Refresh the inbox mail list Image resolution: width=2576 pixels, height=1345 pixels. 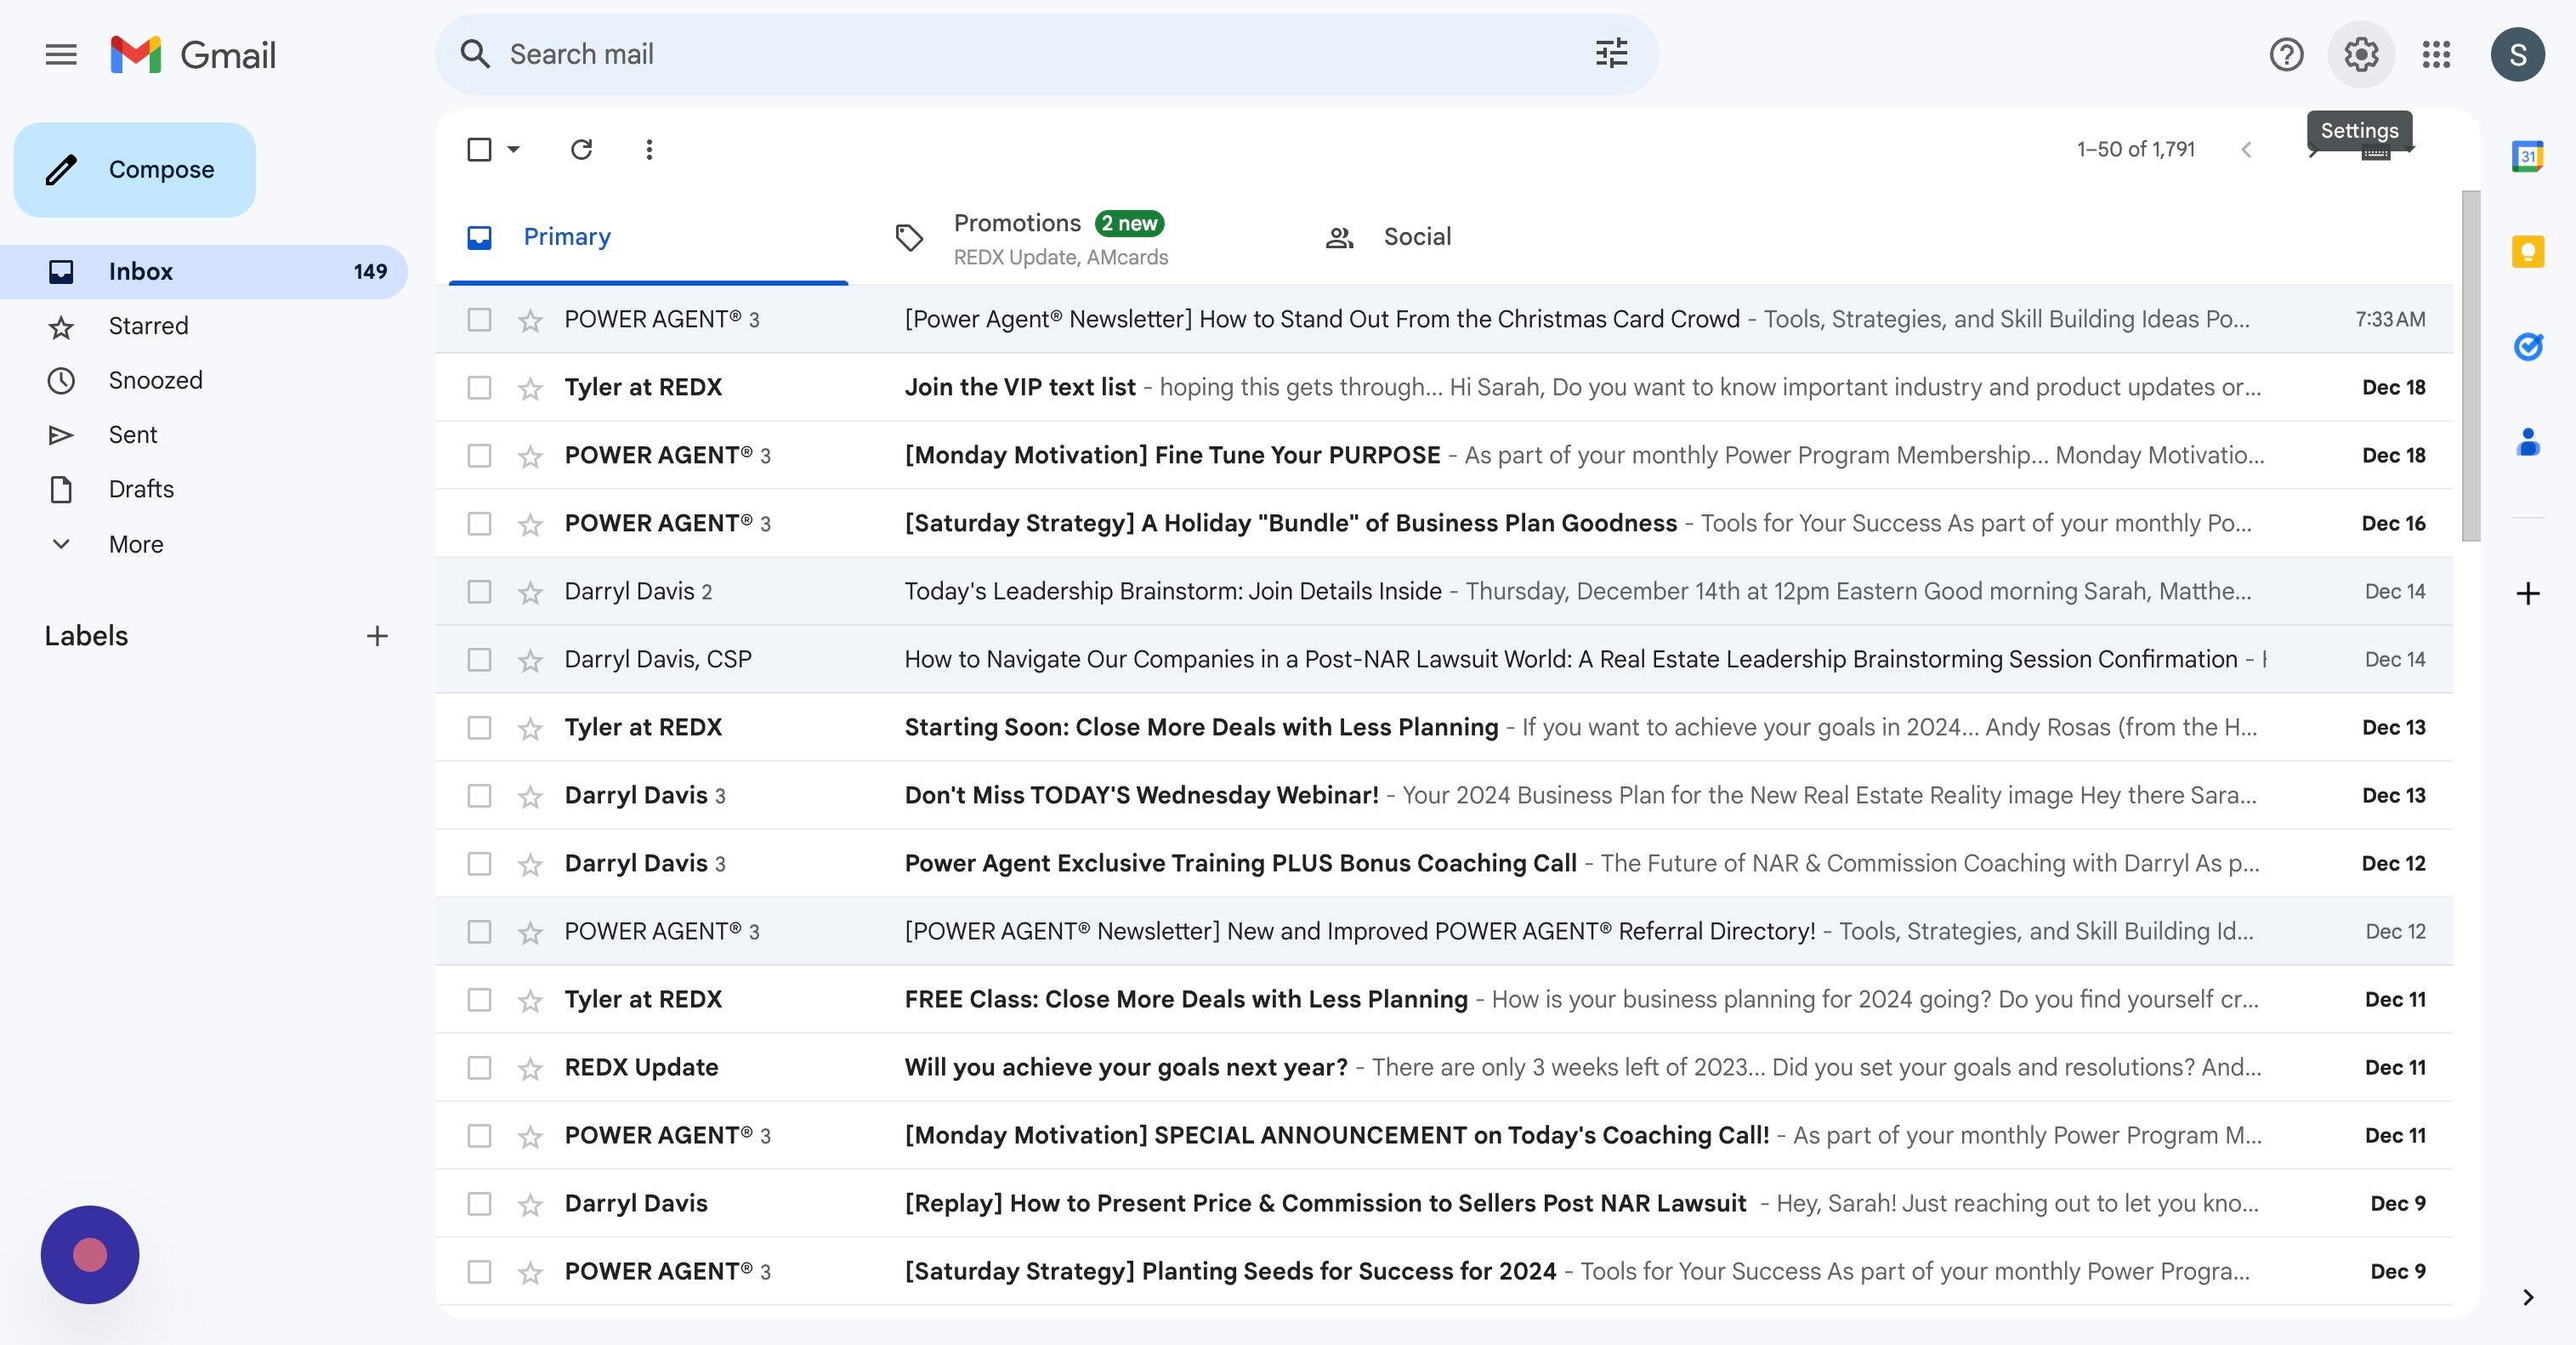click(581, 149)
